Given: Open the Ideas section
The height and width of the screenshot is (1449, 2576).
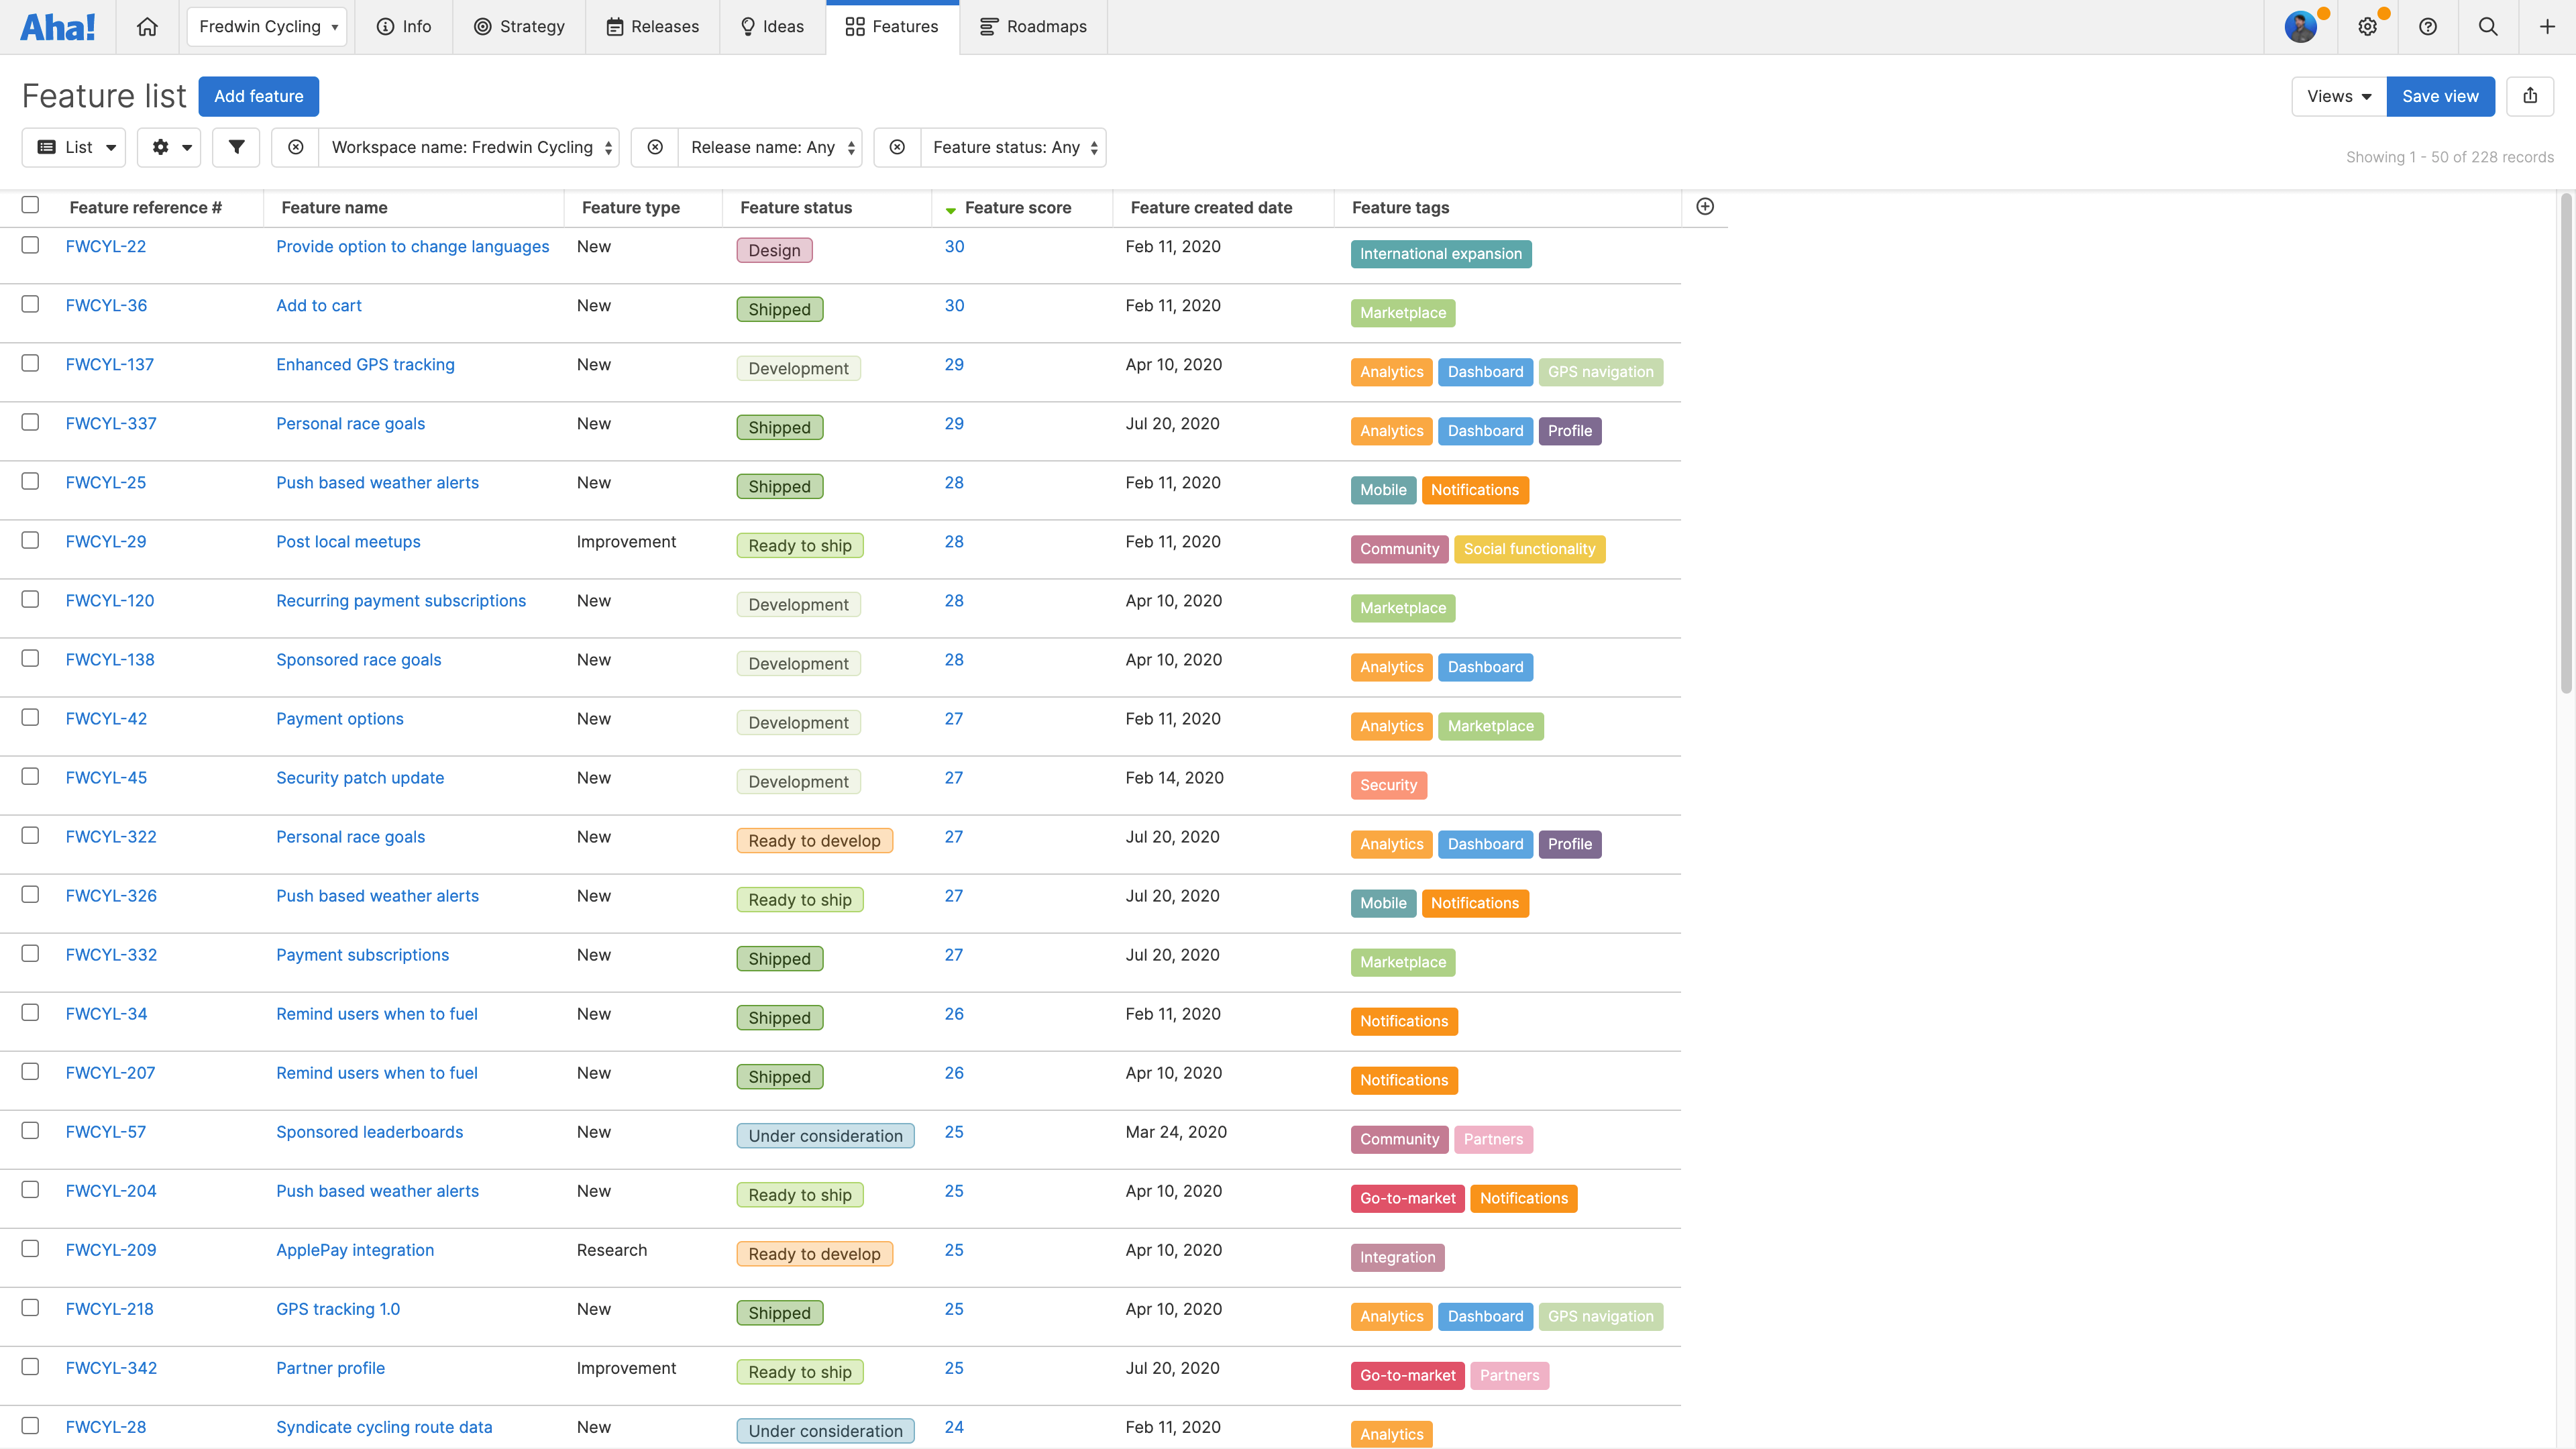Looking at the screenshot, I should (x=771, y=26).
